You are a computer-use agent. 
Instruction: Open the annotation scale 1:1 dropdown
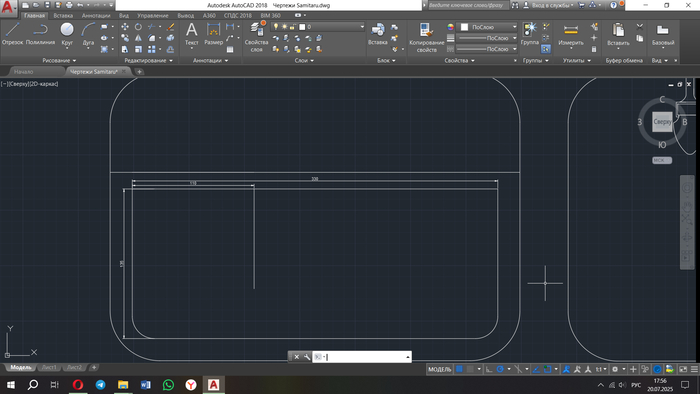[601, 369]
